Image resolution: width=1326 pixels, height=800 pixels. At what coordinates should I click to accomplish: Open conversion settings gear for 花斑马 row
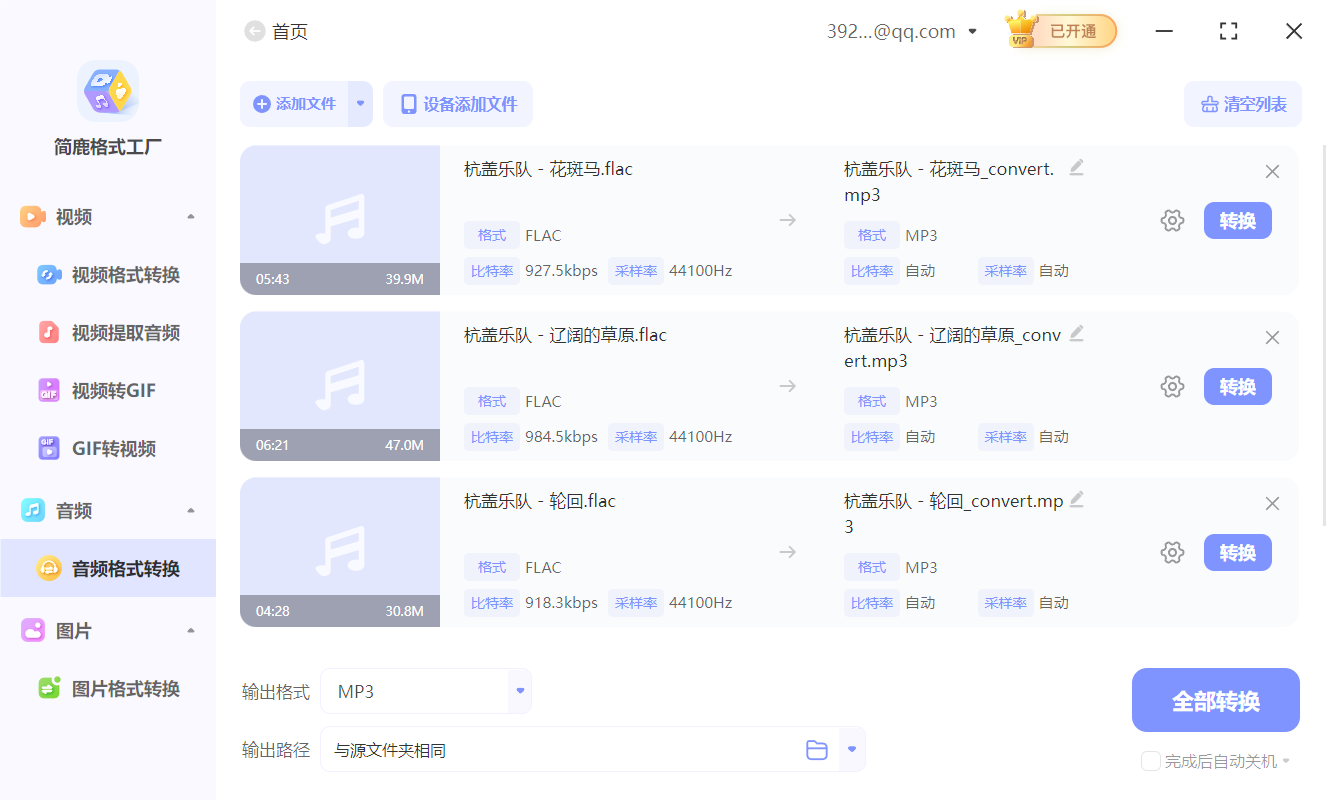pyautogui.click(x=1172, y=220)
